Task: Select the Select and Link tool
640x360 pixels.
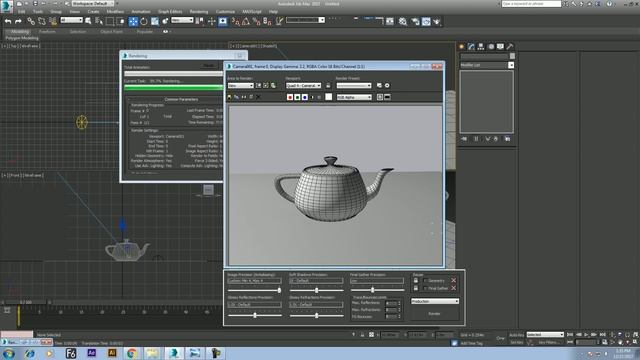Action: pyautogui.click(x=31, y=21)
